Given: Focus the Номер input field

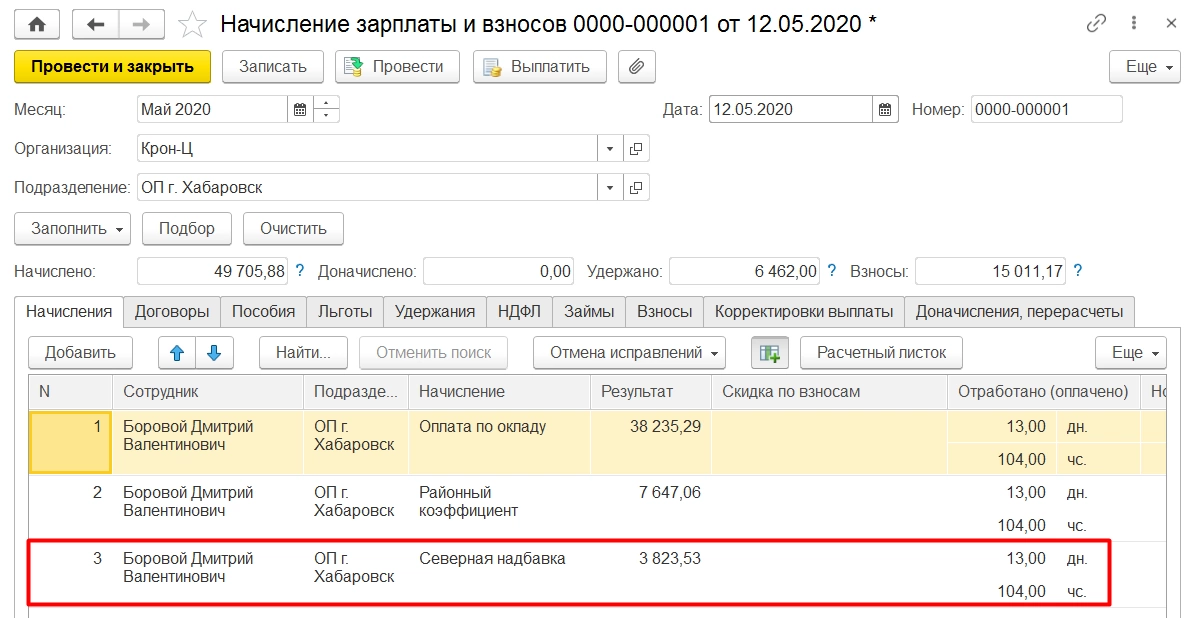Looking at the screenshot, I should 1047,109.
